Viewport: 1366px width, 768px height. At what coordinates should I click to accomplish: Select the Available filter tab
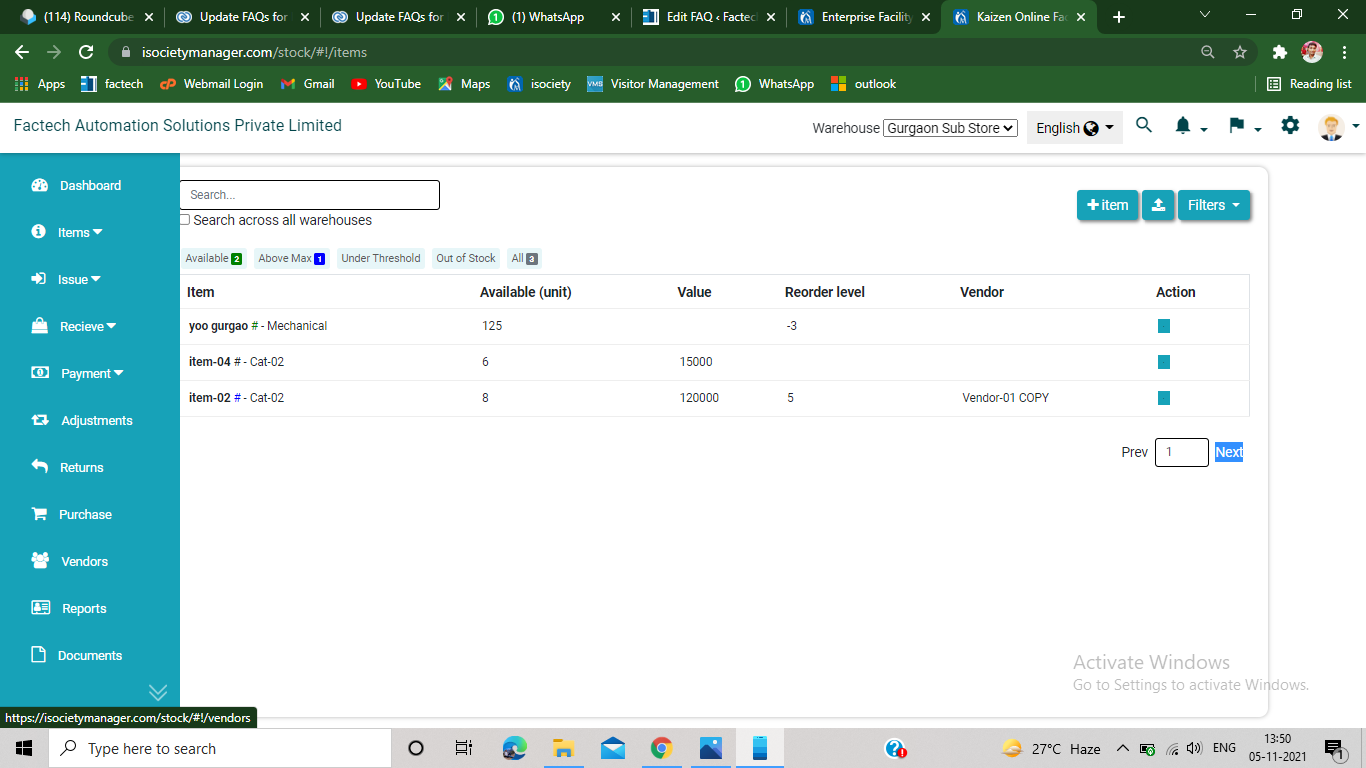pos(213,258)
